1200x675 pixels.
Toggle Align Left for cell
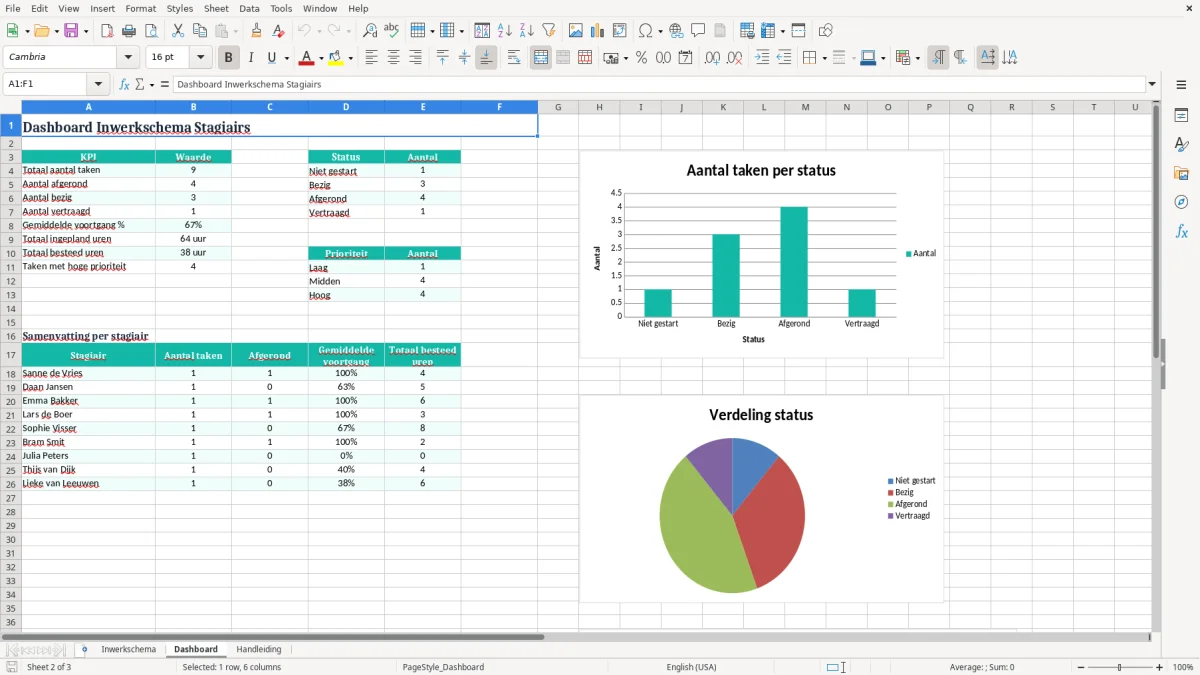371,58
